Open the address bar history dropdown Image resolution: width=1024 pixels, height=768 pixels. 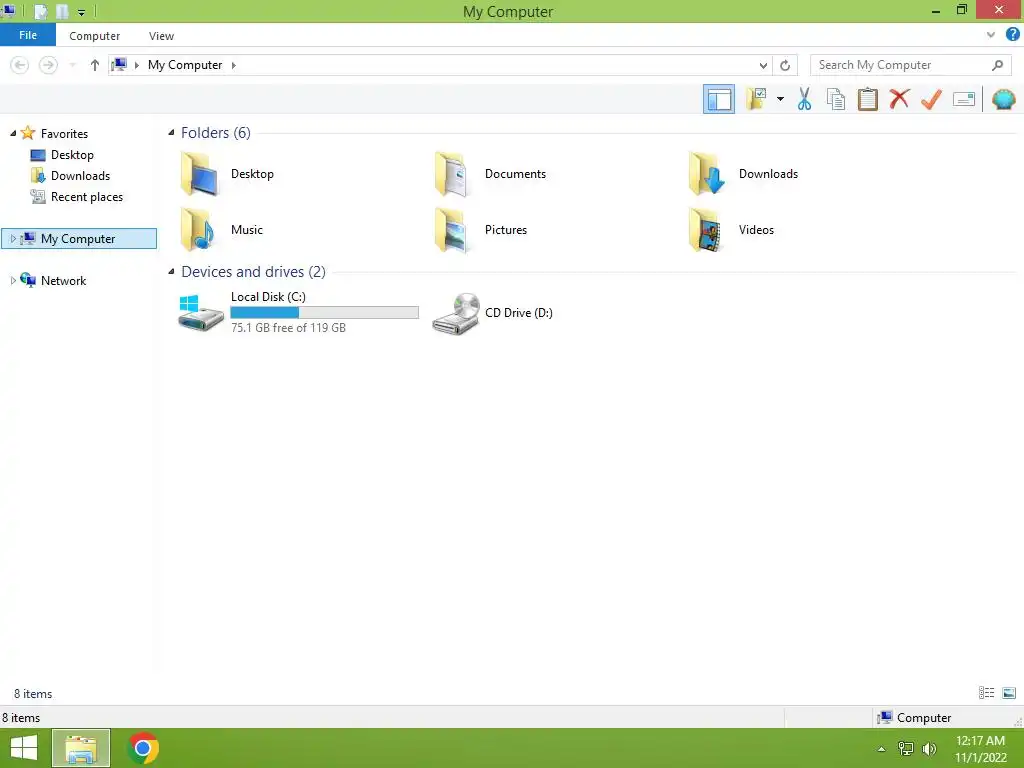(763, 65)
